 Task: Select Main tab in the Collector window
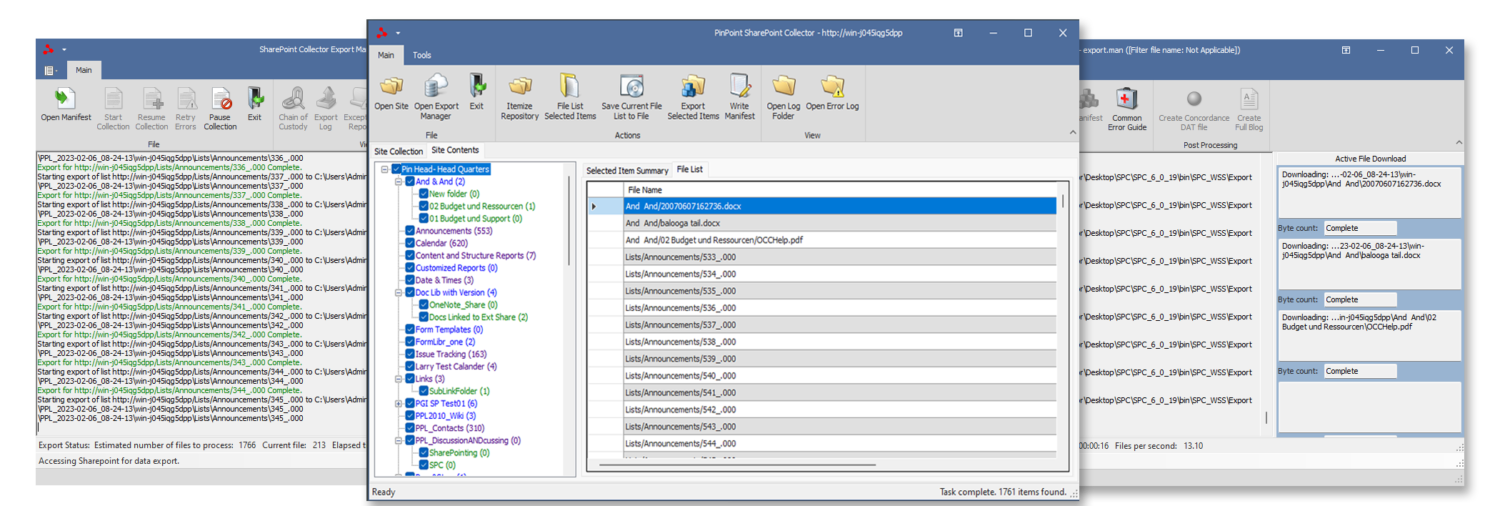386,55
